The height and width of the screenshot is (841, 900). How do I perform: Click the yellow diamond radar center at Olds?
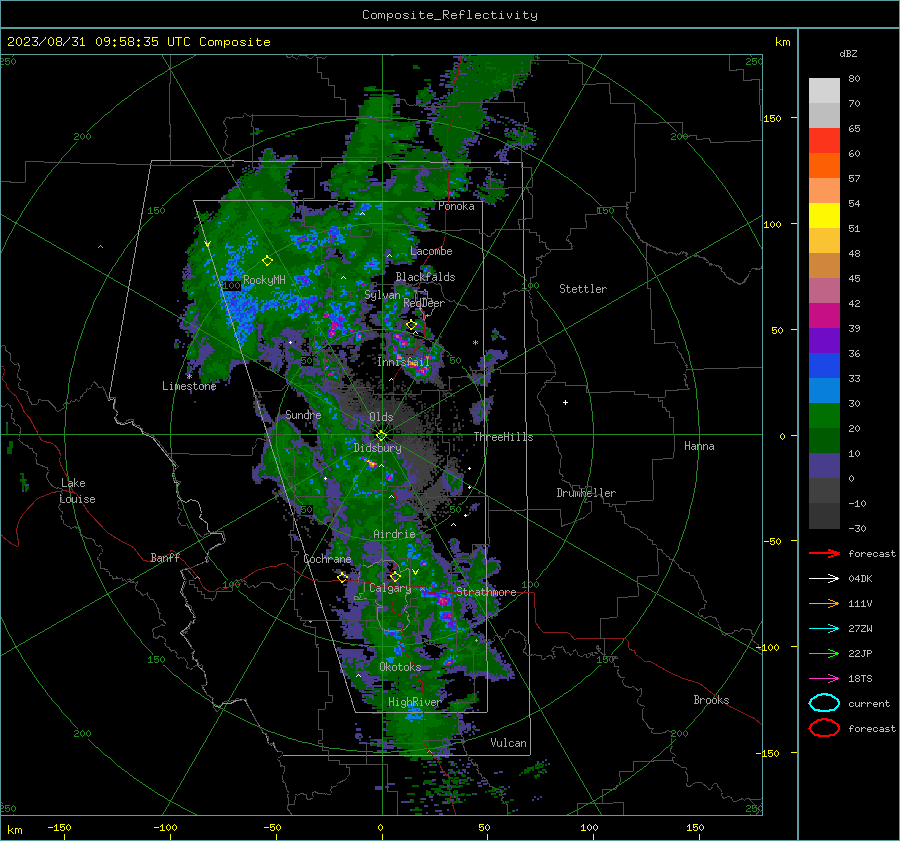(381, 436)
